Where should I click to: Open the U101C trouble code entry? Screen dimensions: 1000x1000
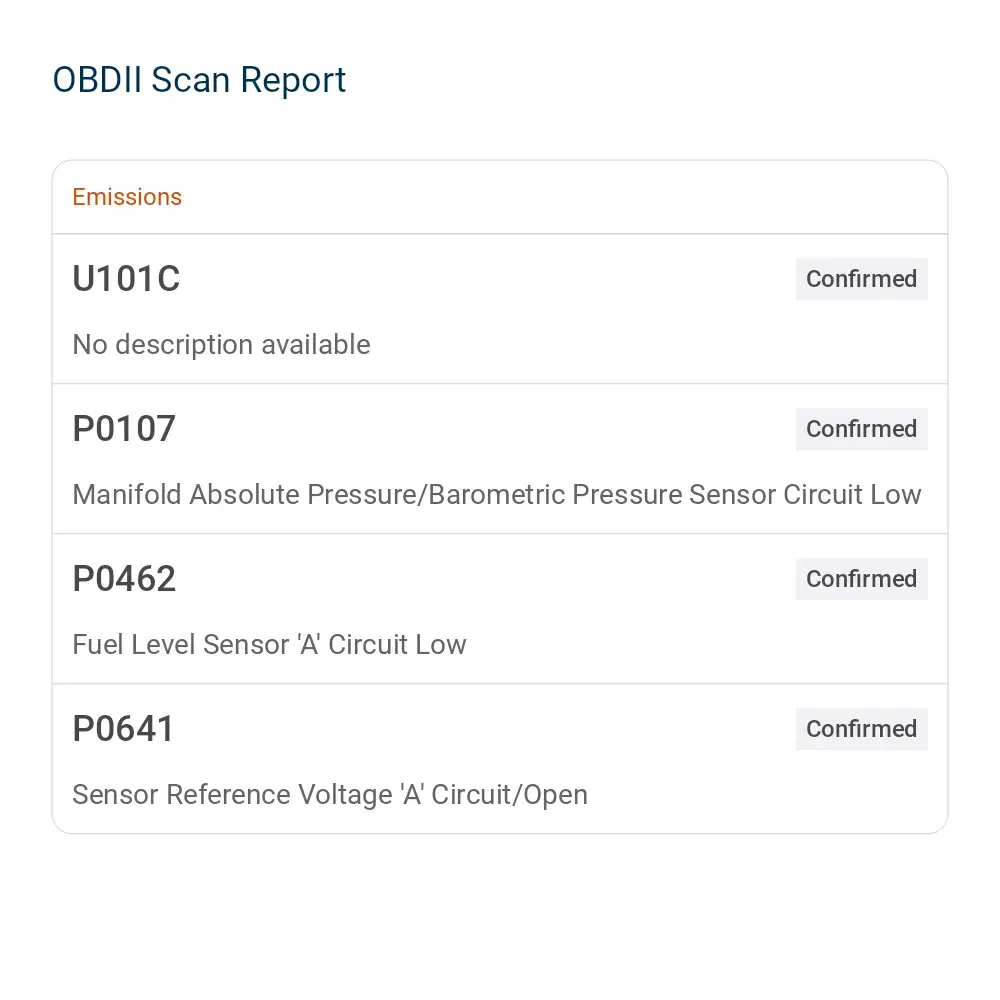coord(499,309)
